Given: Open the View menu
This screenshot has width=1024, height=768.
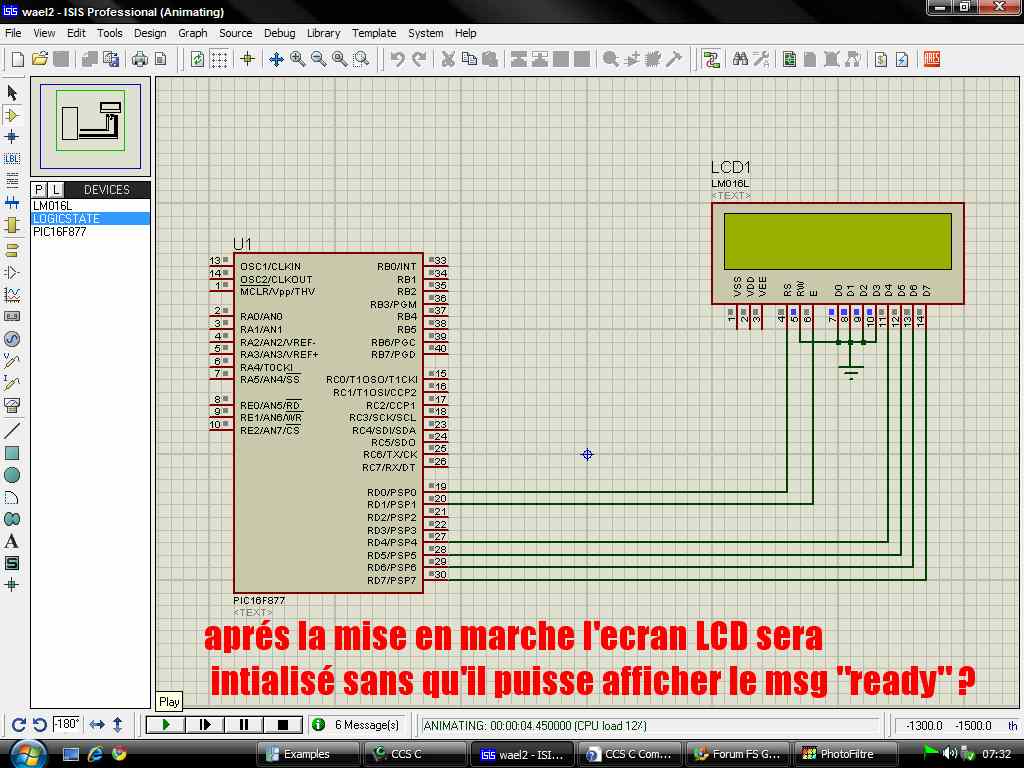Looking at the screenshot, I should point(44,33).
